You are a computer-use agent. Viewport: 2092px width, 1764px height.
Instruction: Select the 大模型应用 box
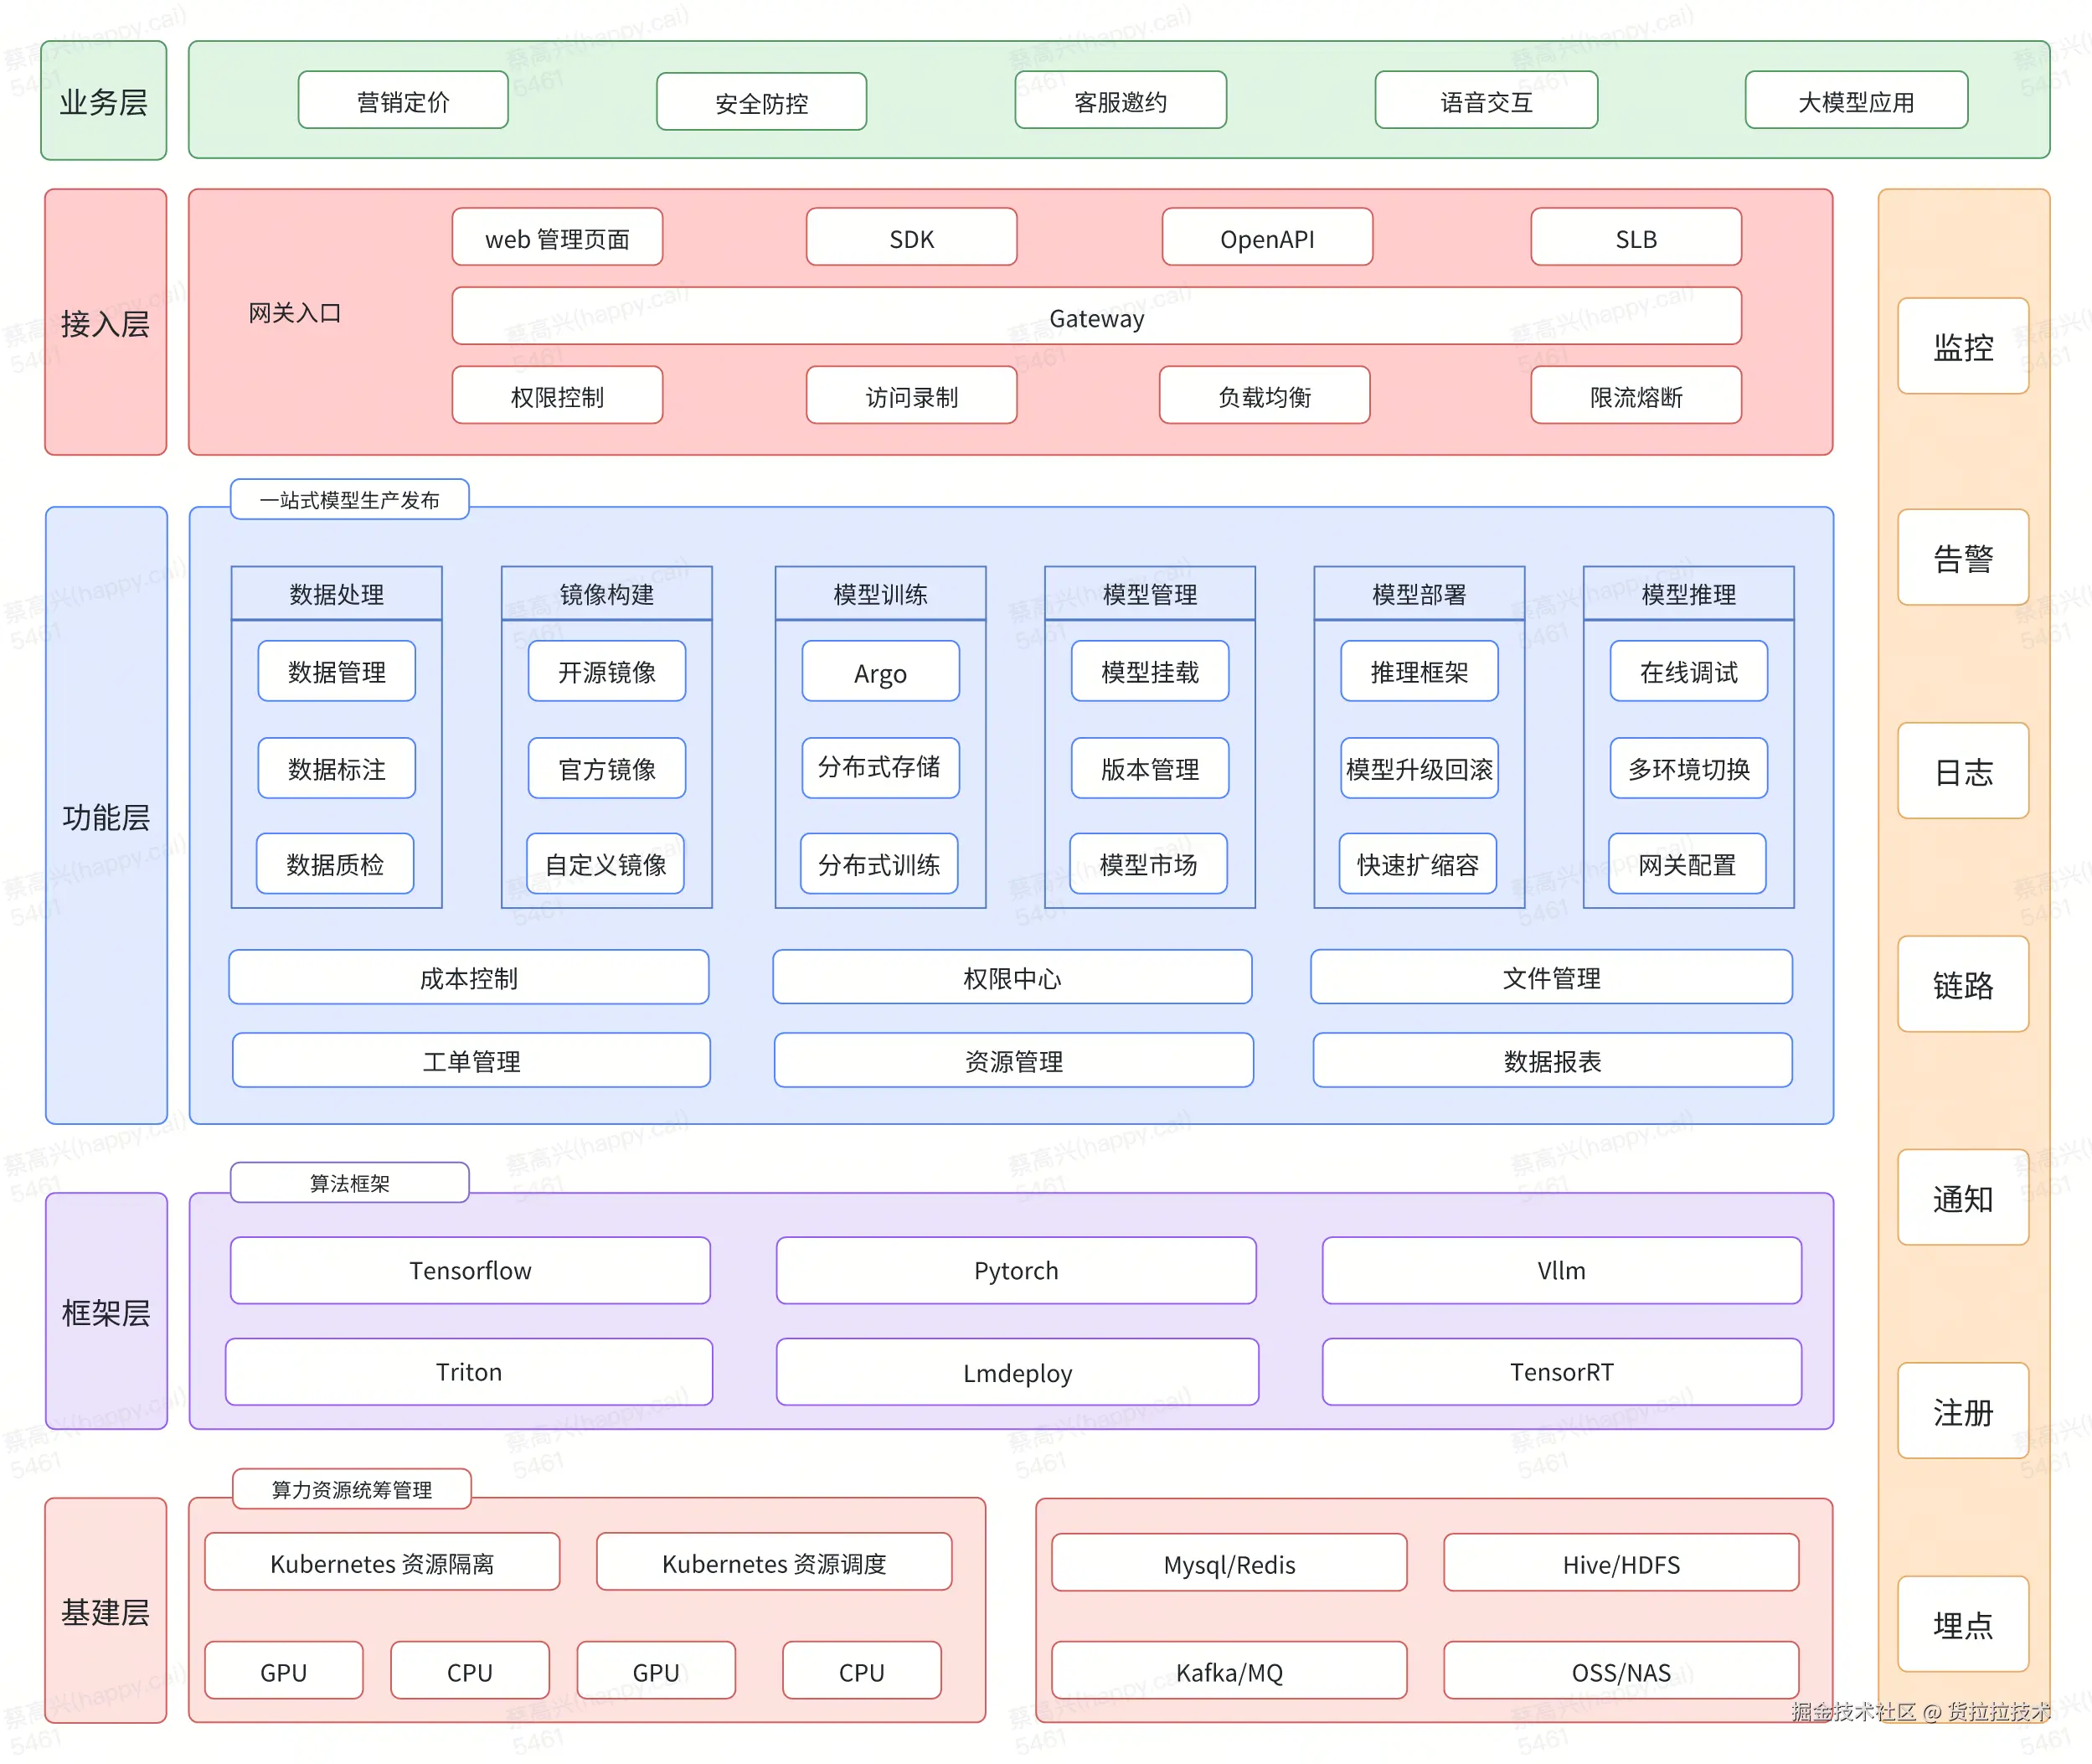tap(1855, 101)
